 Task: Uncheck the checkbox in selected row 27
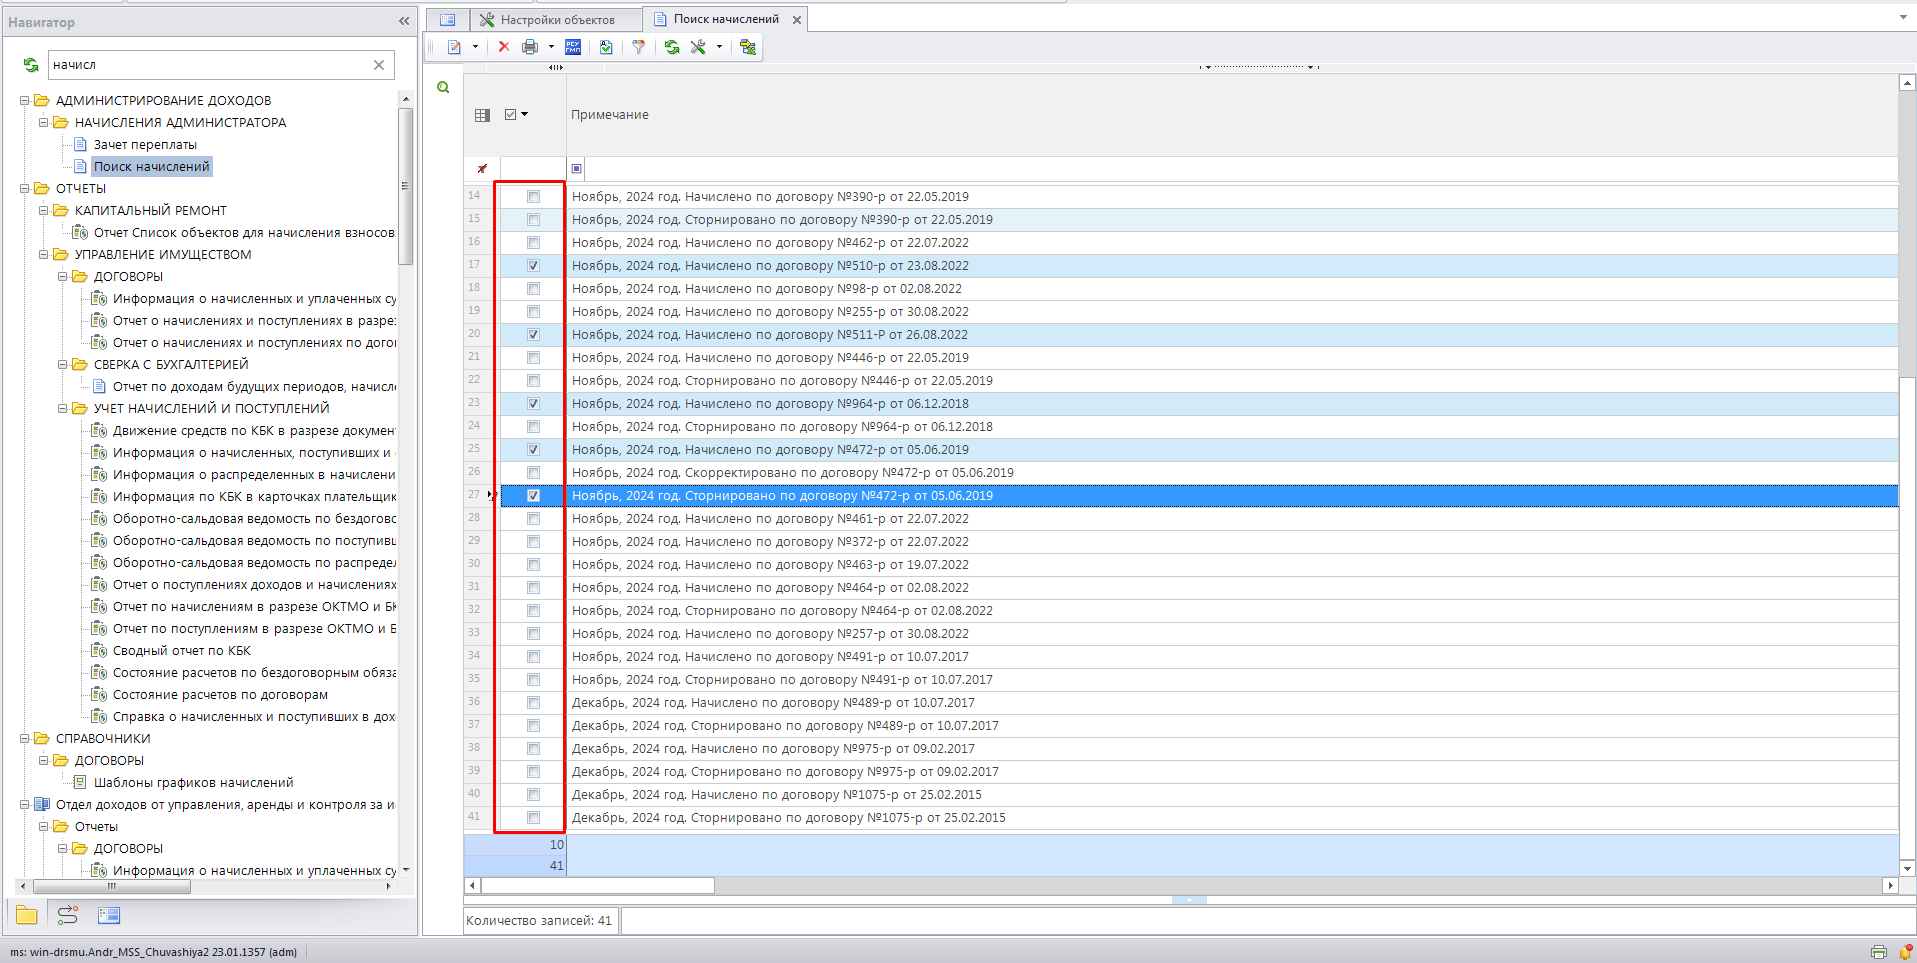(x=533, y=496)
